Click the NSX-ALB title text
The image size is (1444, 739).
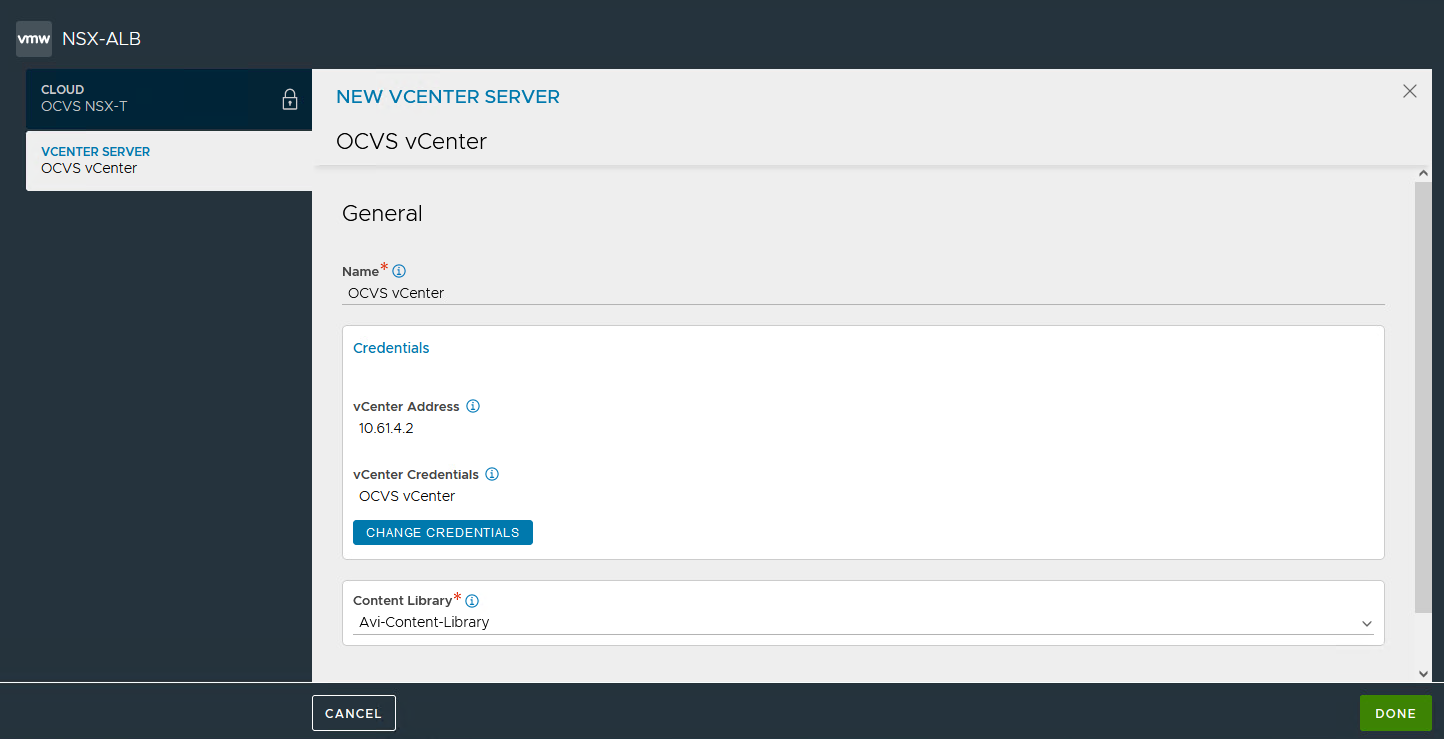point(101,39)
